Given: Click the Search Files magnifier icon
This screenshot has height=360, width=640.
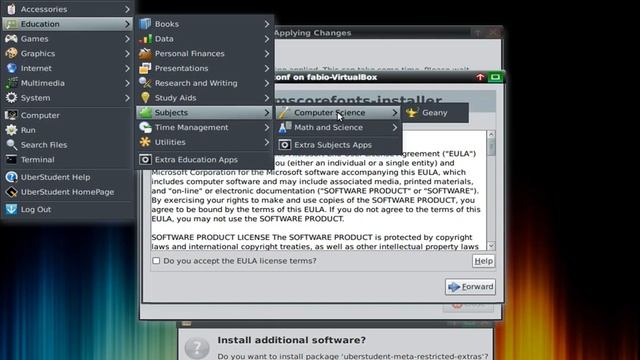Looking at the screenshot, I should (11, 144).
